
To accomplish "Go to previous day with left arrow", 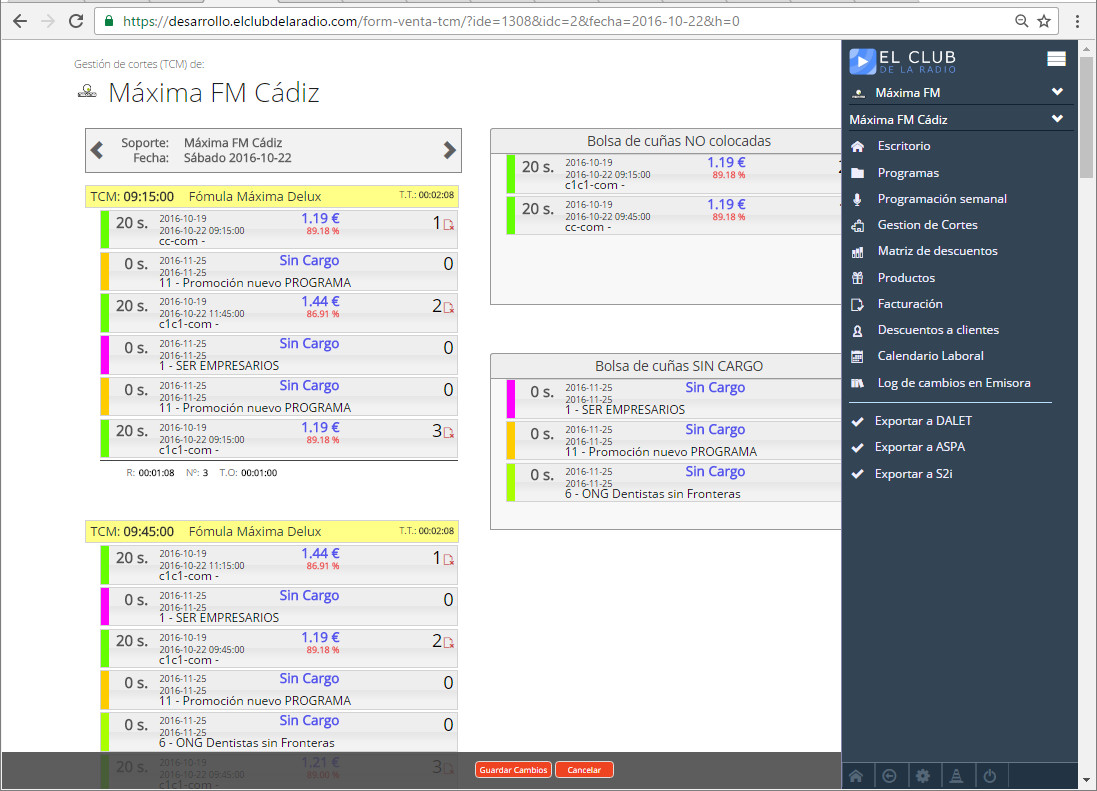I will pyautogui.click(x=97, y=150).
